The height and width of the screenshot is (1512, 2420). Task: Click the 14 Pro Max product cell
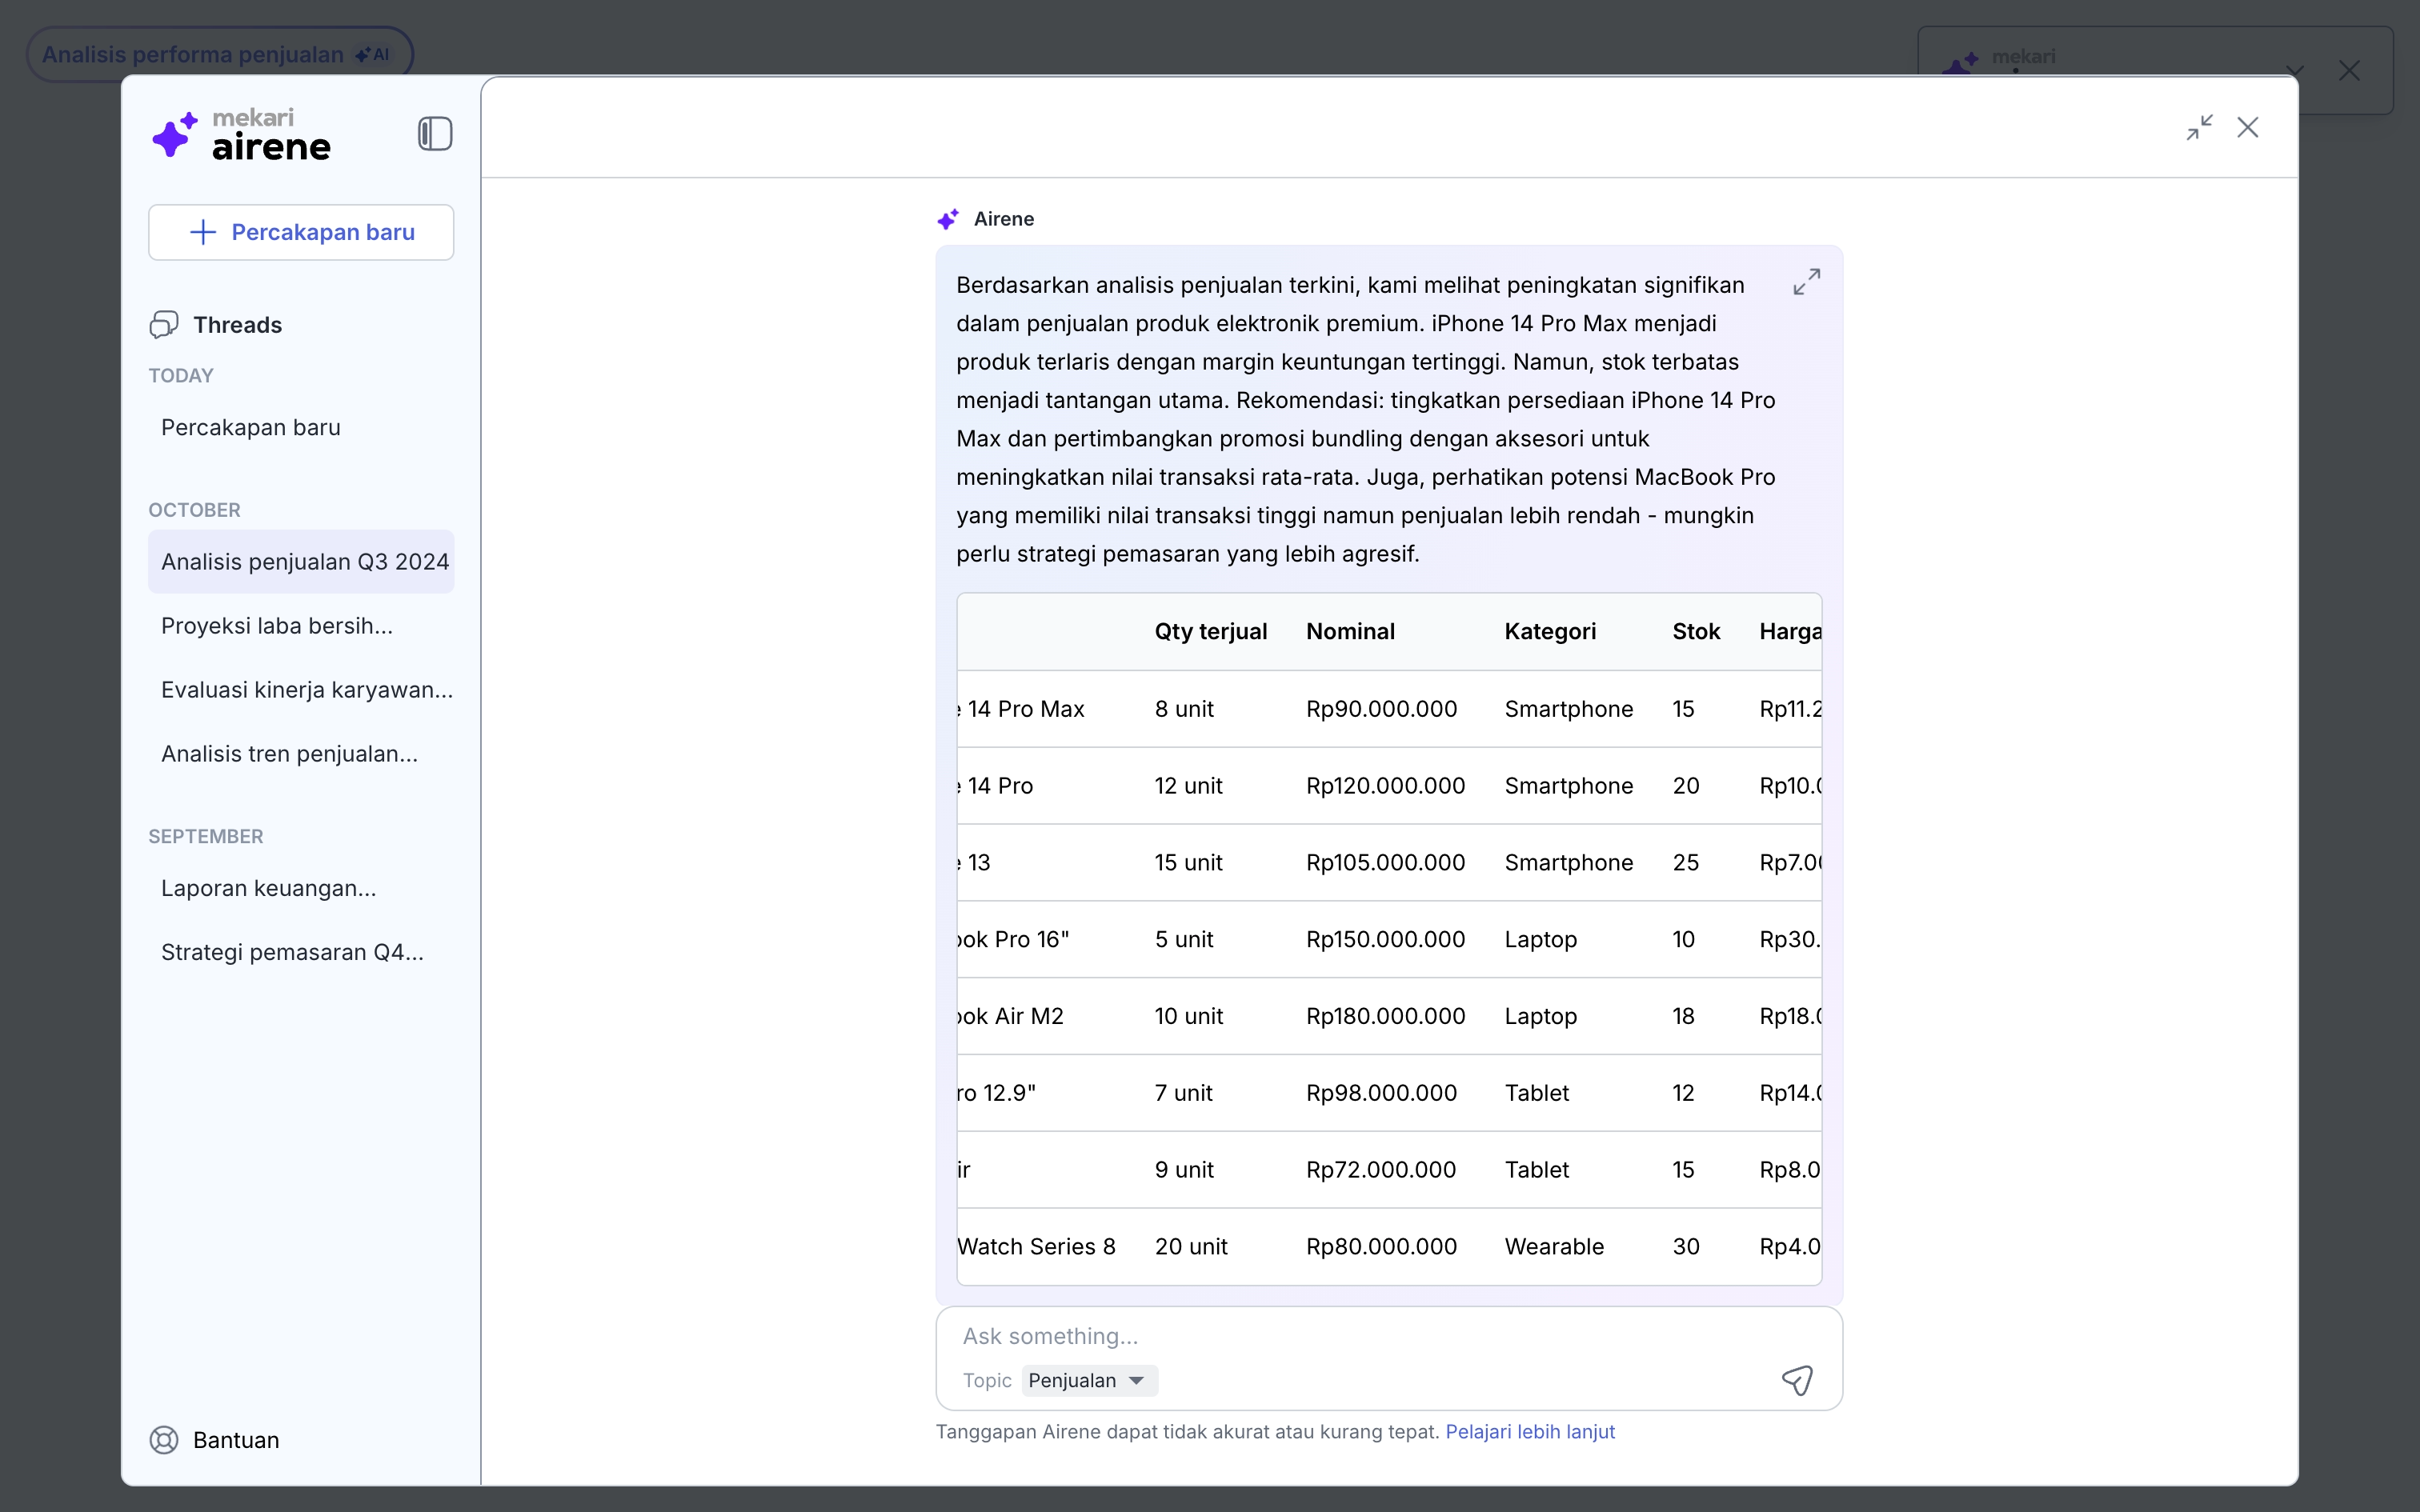[1021, 709]
